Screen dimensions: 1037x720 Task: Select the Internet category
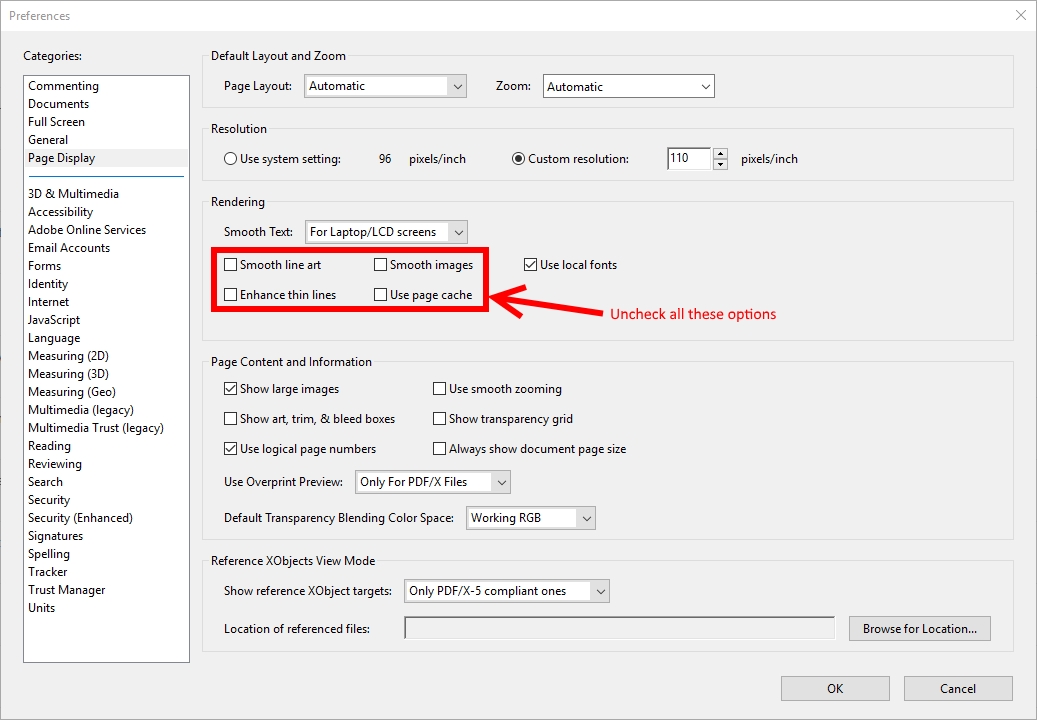click(48, 301)
